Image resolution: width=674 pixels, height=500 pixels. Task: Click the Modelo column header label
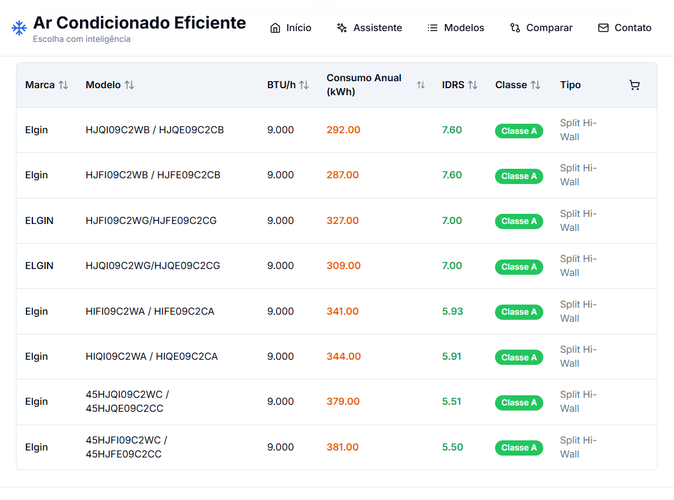click(x=103, y=85)
